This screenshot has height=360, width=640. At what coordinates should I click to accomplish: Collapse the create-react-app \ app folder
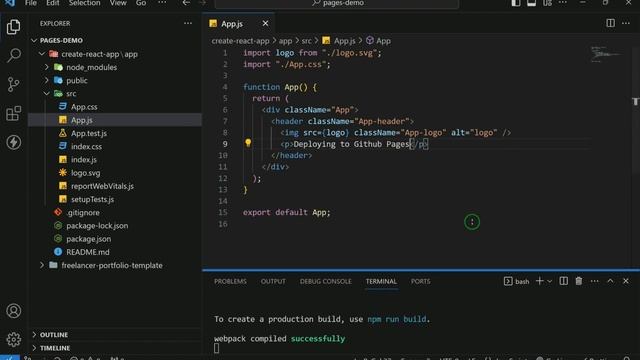pos(42,54)
